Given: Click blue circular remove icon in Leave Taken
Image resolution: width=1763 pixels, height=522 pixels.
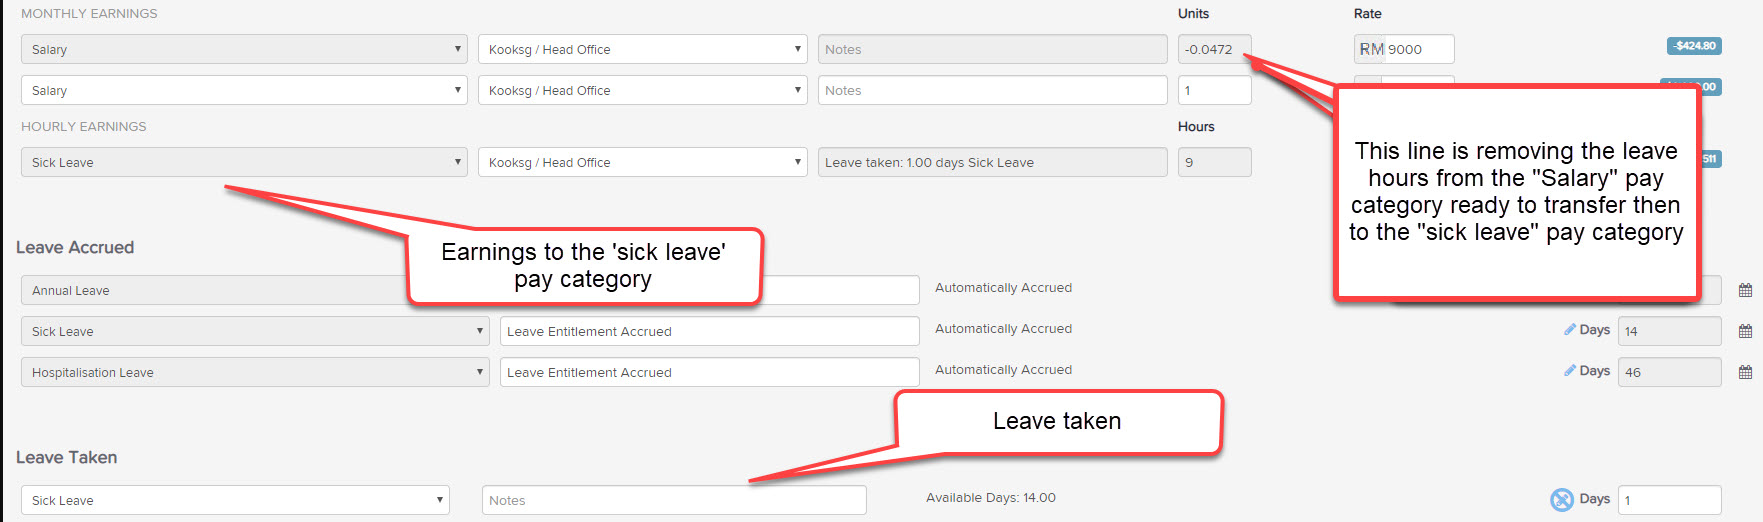Looking at the screenshot, I should tap(1562, 499).
